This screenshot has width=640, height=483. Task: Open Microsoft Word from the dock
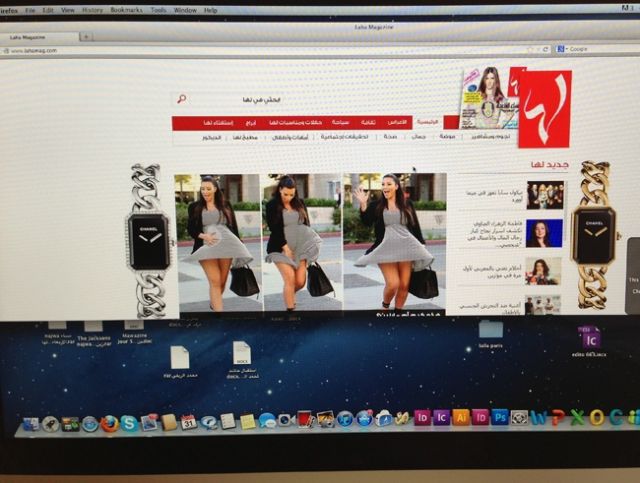pos(539,417)
